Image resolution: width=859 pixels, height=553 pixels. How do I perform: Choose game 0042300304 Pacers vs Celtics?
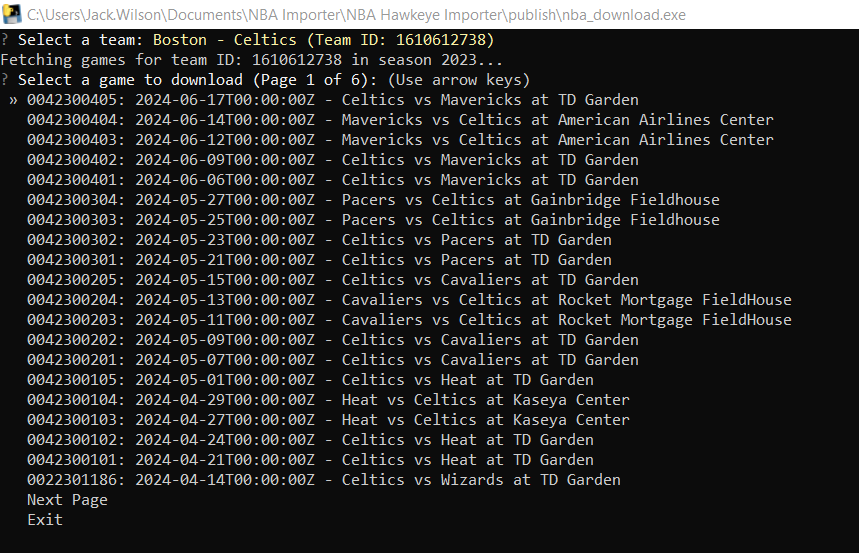tap(373, 199)
